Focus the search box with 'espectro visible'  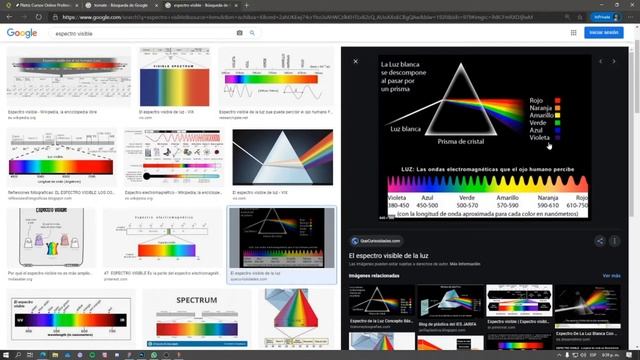(x=143, y=33)
